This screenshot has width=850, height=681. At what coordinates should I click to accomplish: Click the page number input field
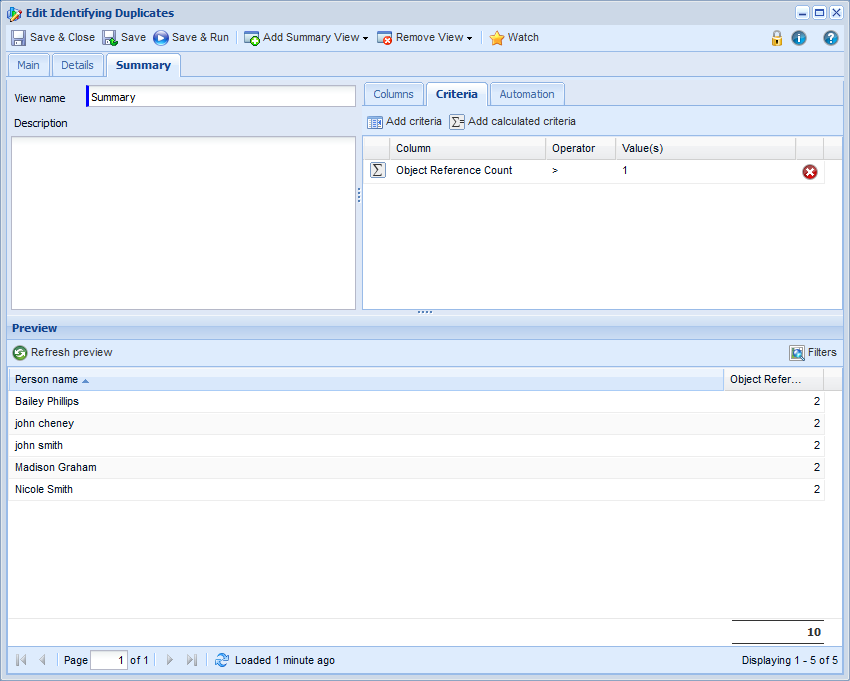click(x=109, y=660)
